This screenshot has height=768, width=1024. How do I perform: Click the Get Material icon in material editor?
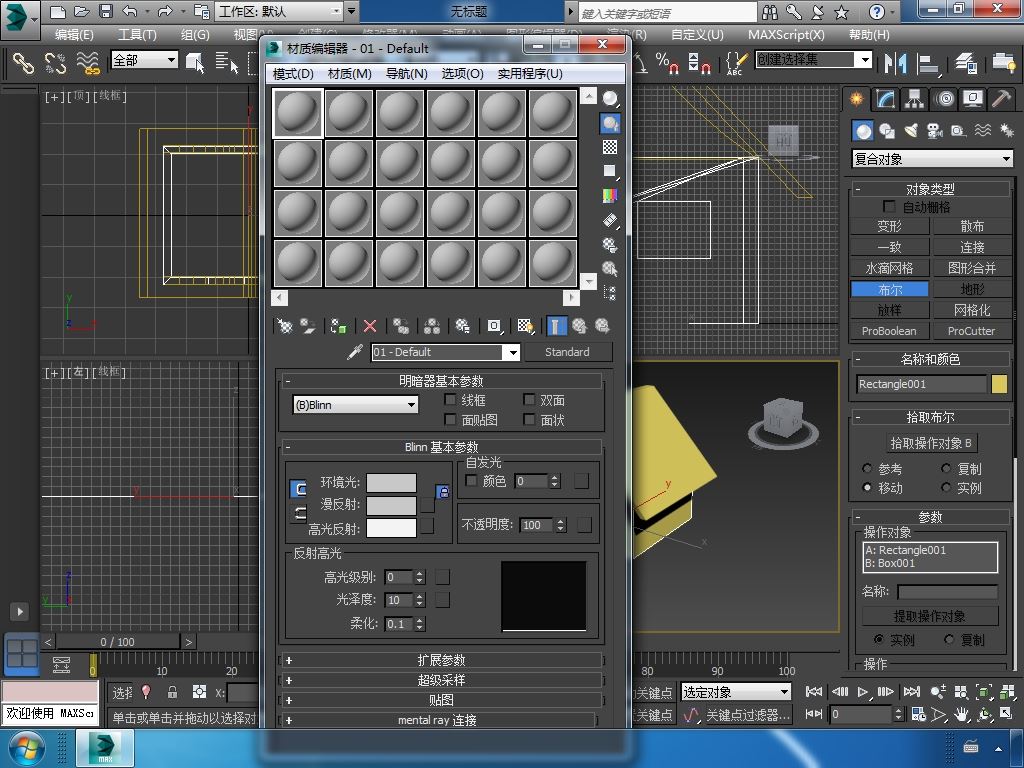(x=285, y=326)
